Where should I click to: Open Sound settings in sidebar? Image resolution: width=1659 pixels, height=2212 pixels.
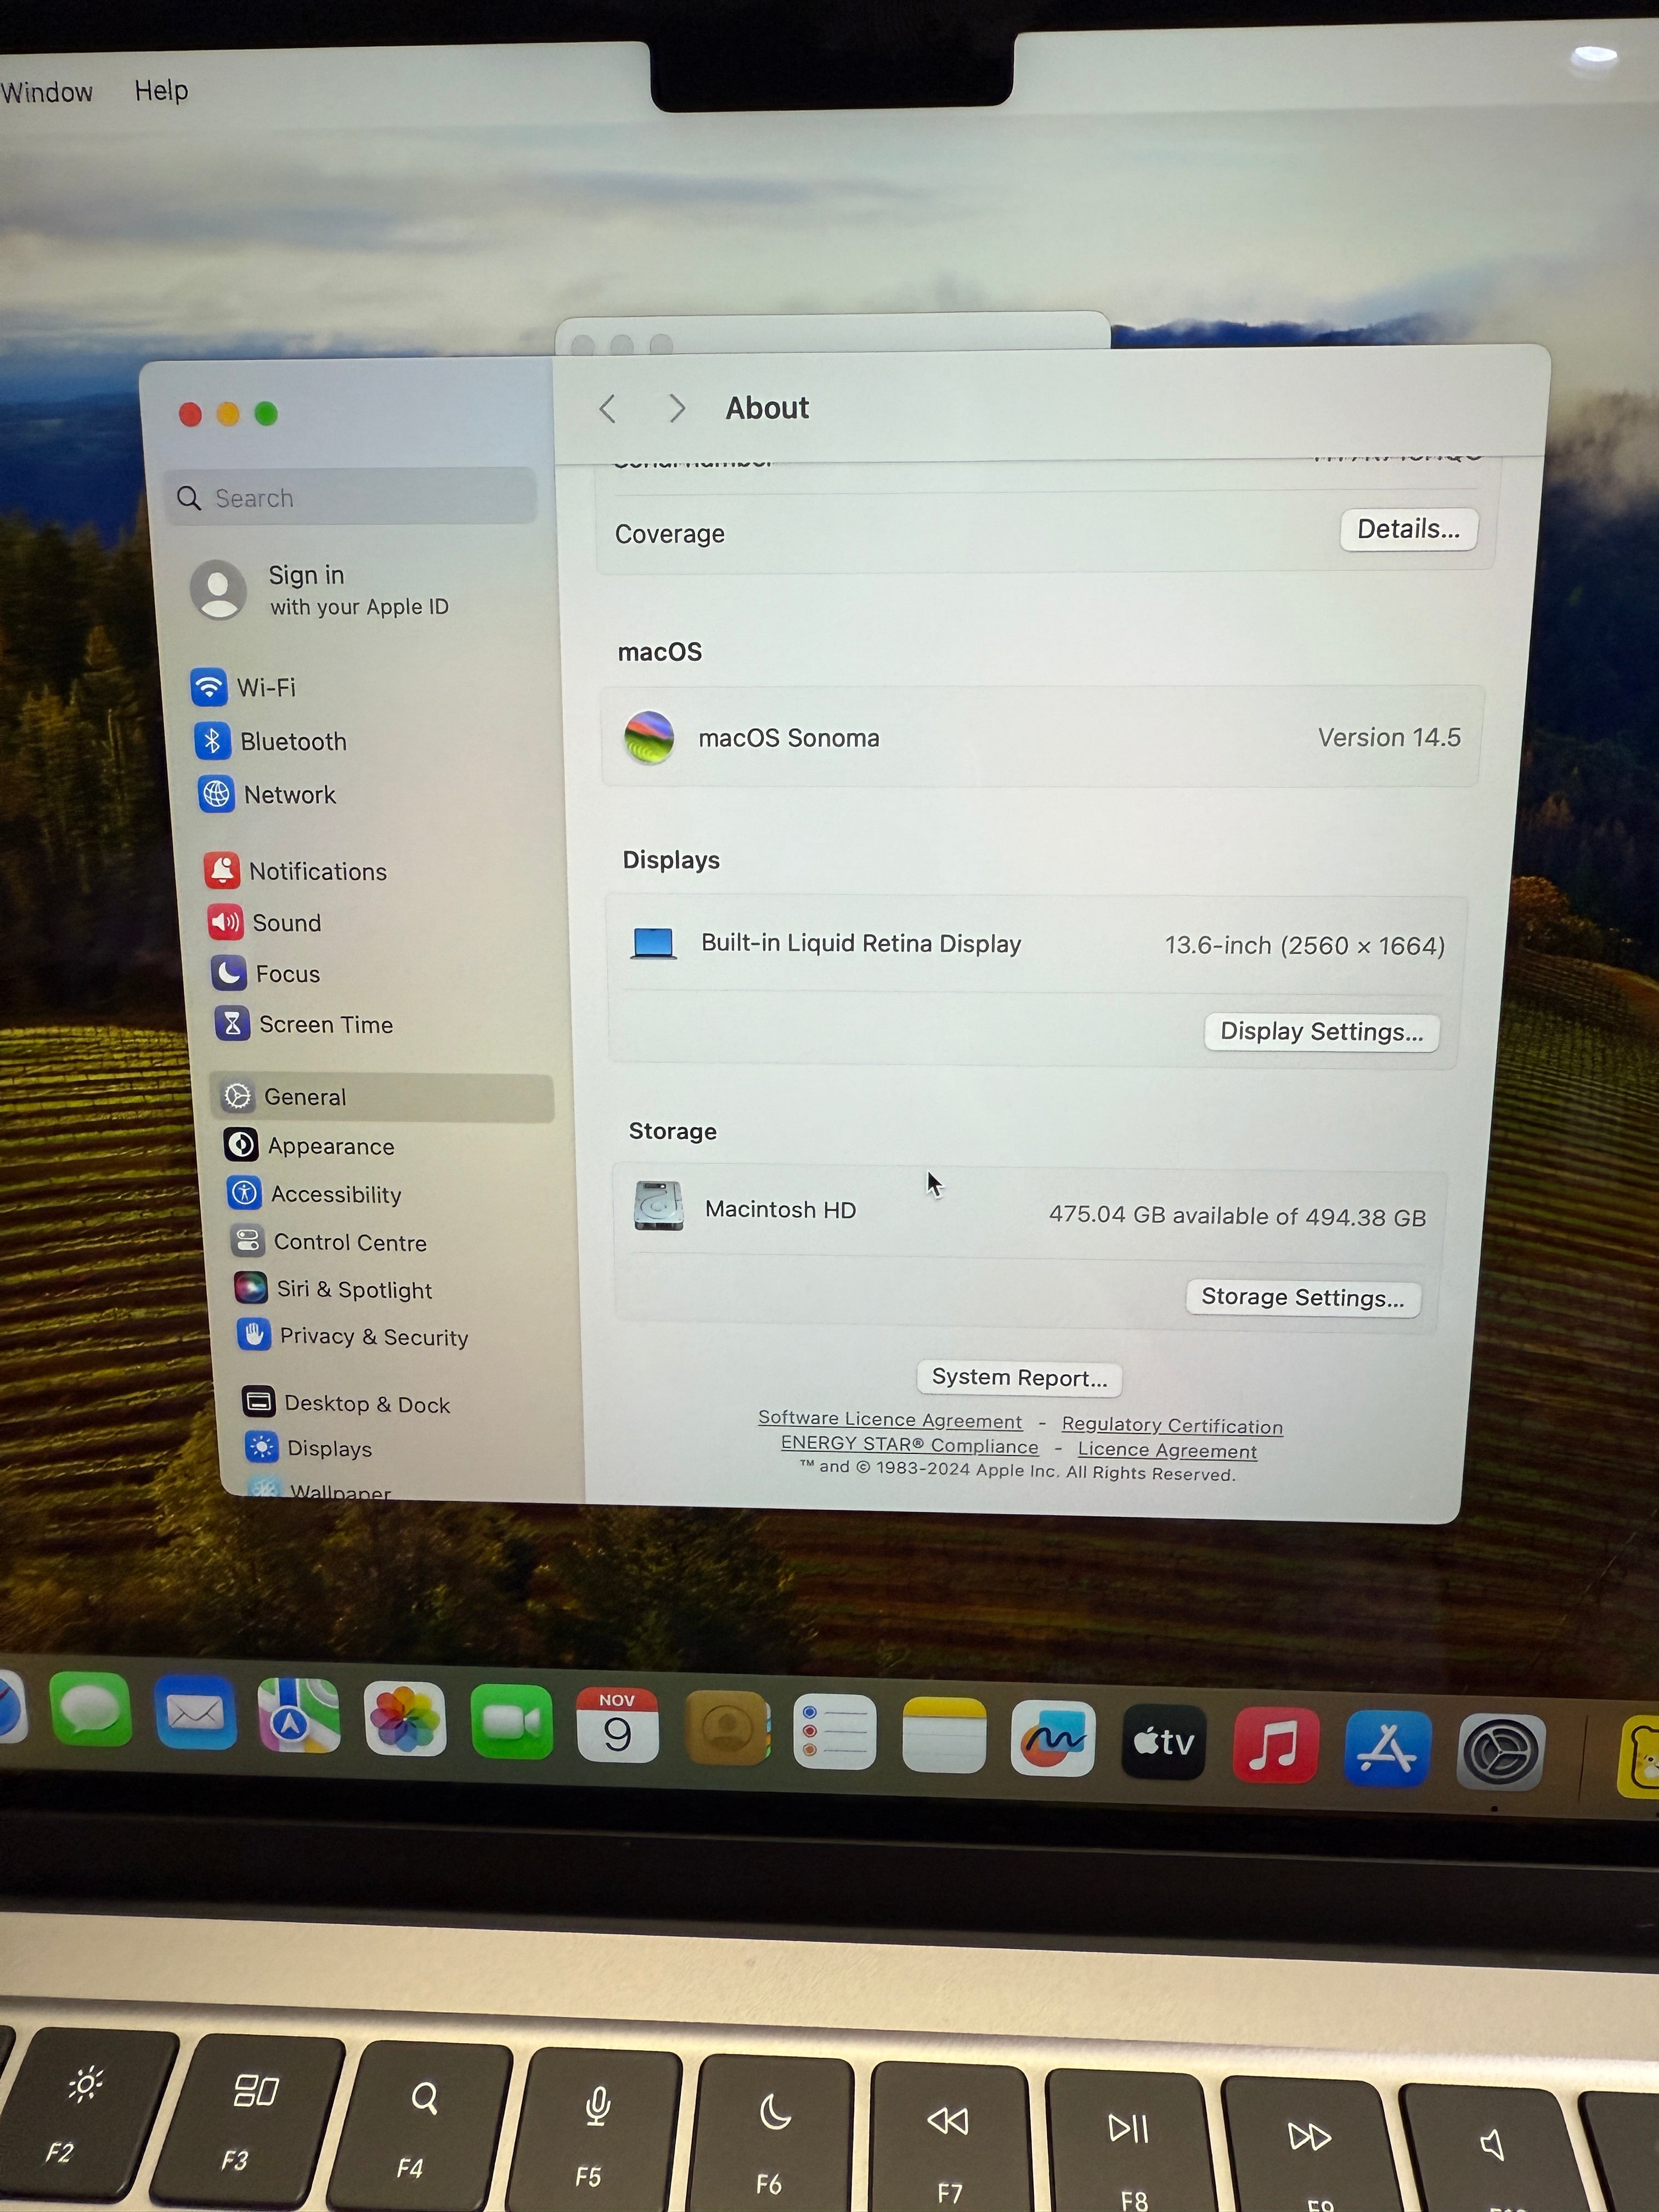[x=265, y=922]
